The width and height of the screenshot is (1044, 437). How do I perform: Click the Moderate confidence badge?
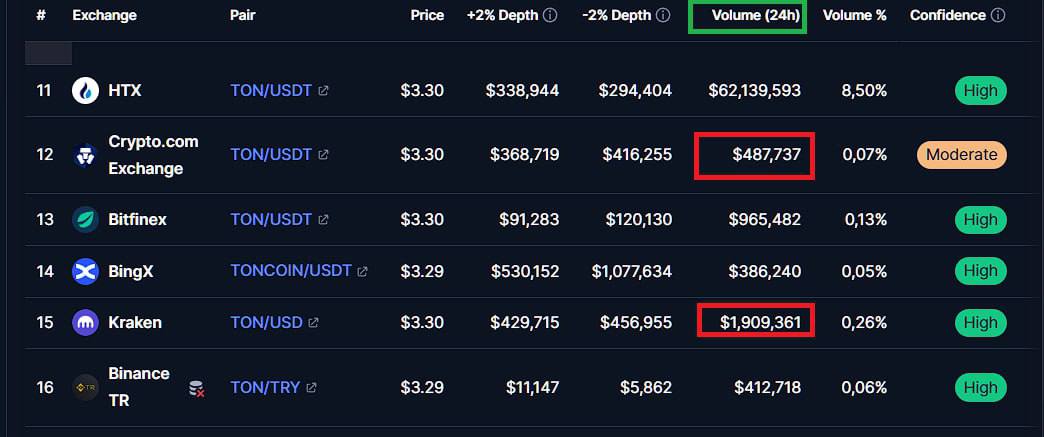click(x=961, y=155)
